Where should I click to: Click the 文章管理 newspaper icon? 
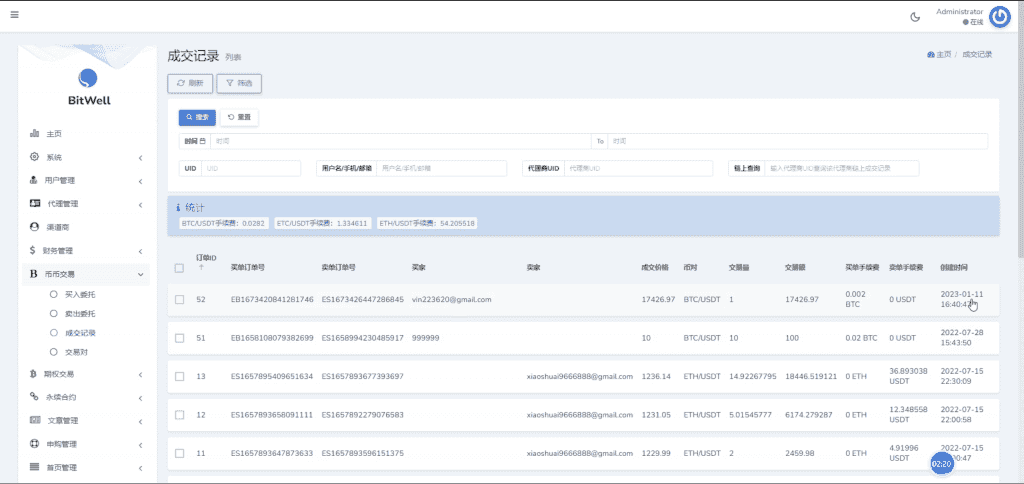pos(35,420)
